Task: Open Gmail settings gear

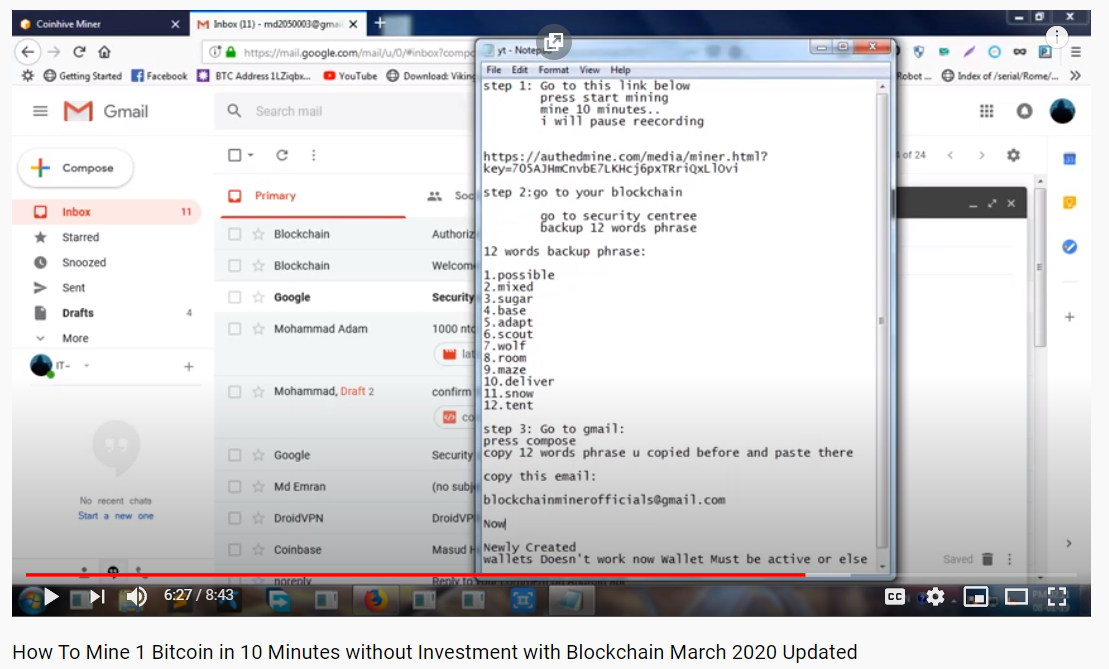Action: click(1014, 155)
